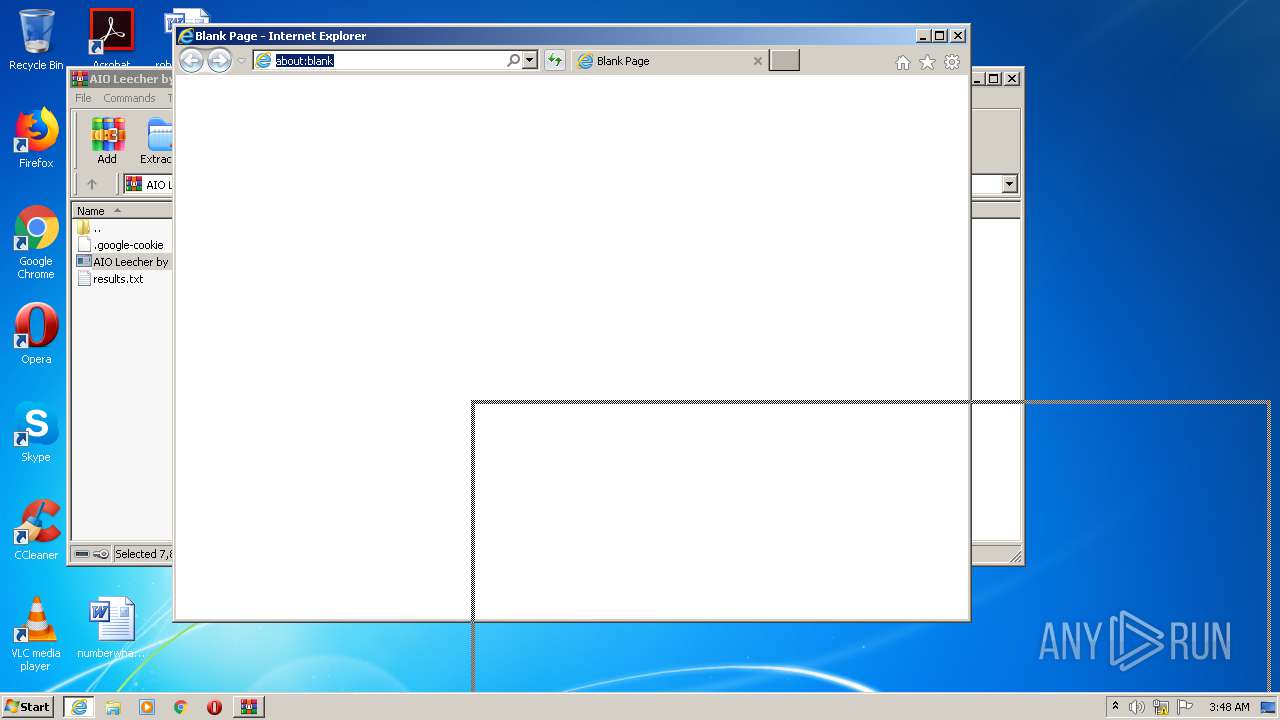
Task: View IE favorites star
Action: click(x=927, y=62)
